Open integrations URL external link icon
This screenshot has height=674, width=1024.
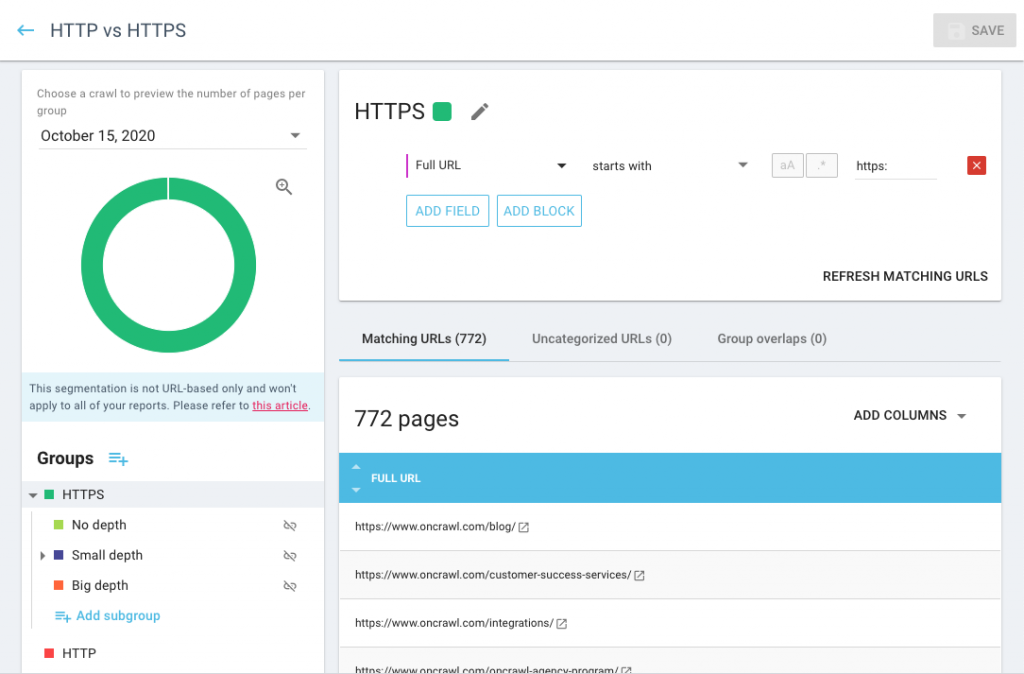point(562,623)
